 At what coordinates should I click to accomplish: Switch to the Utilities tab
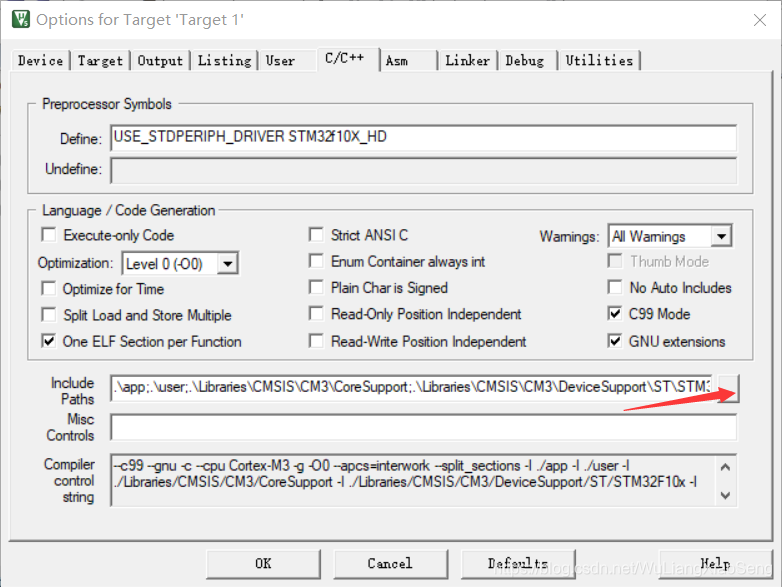(x=599, y=61)
